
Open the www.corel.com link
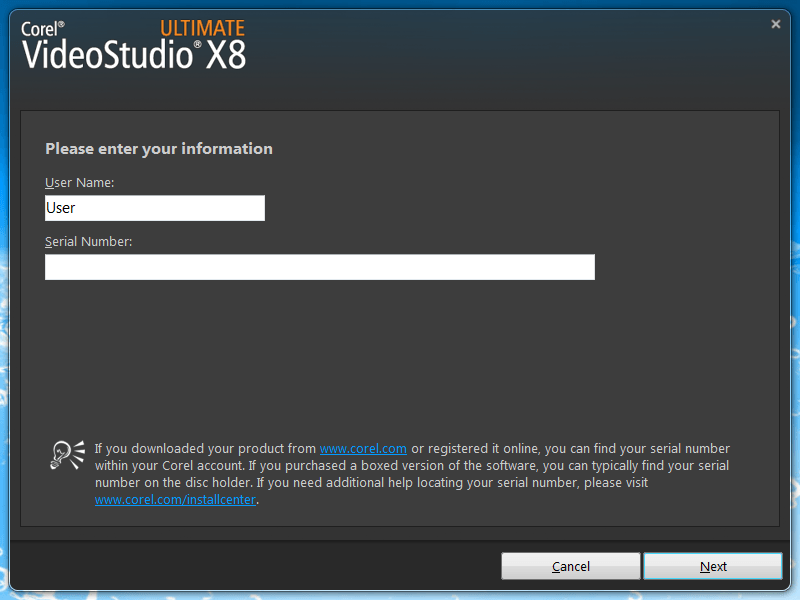[363, 448]
